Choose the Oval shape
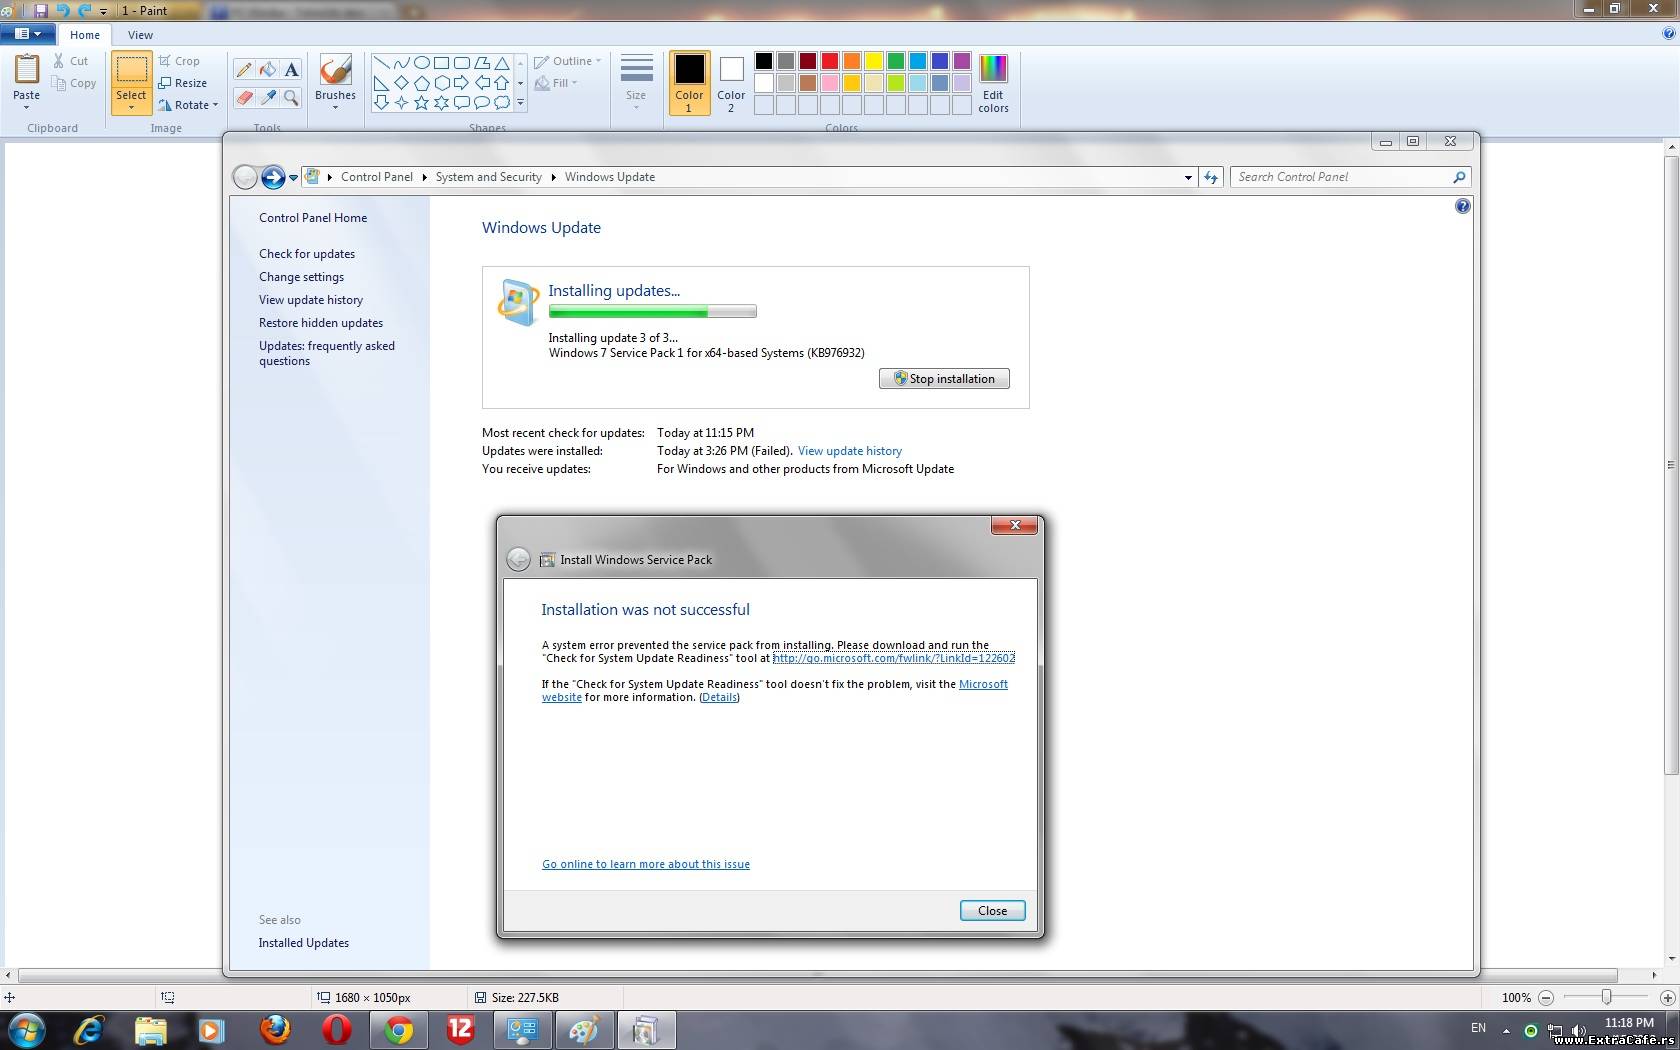 [x=421, y=63]
